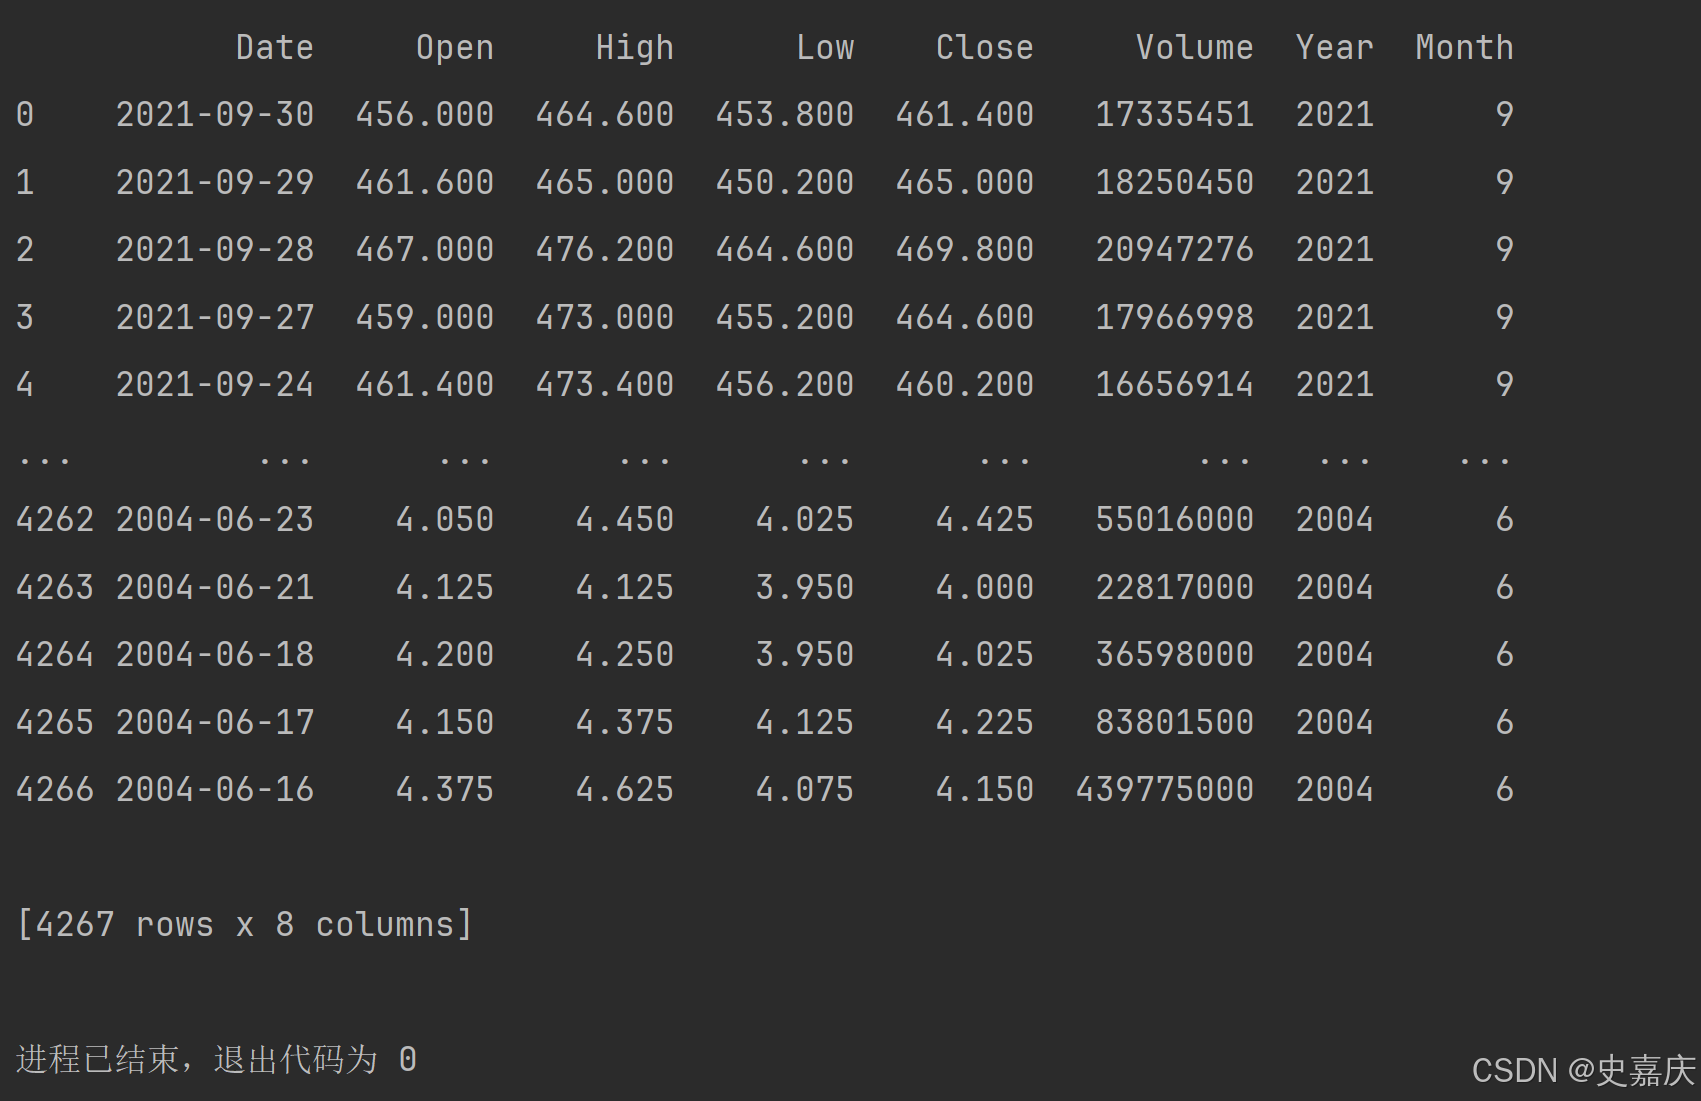Click High value 4.250
The height and width of the screenshot is (1101, 1701).
pyautogui.click(x=625, y=654)
